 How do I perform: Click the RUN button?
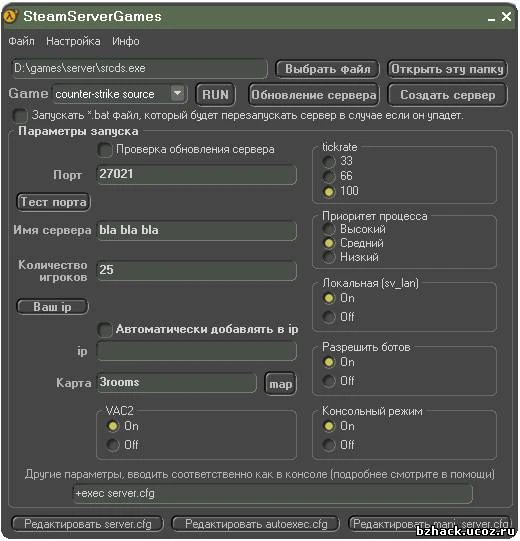coord(215,94)
